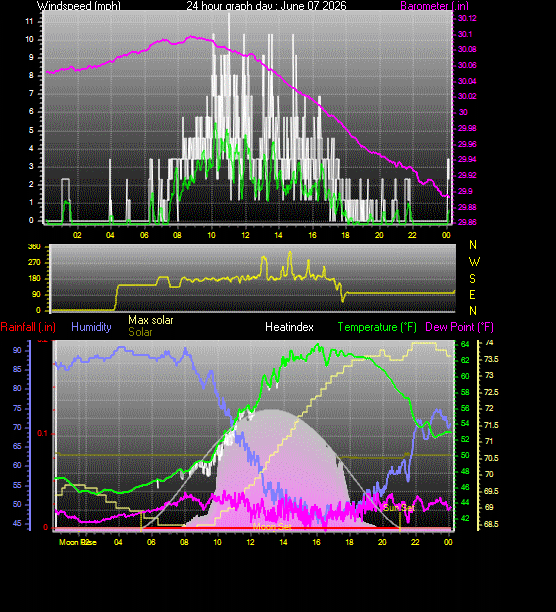Click the Humidity legend label
Viewport: 556px width, 612px height.
(x=91, y=327)
